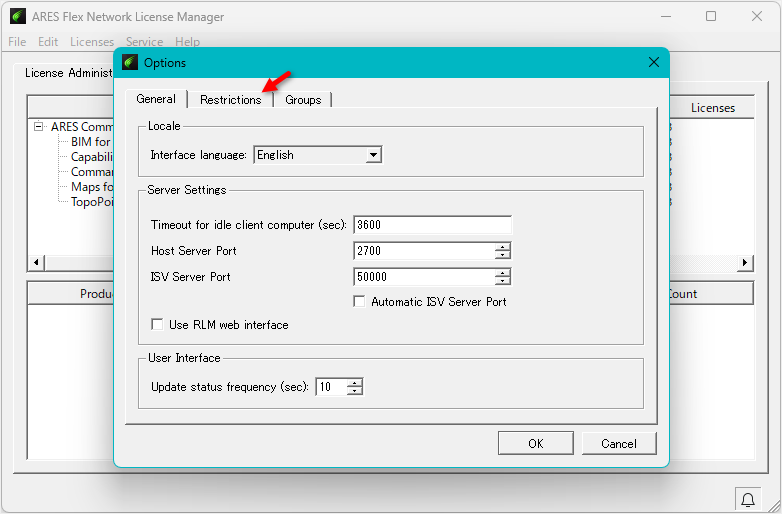Screen dimensions: 782x514
Task: Open the Licenses menu
Action: point(92,42)
